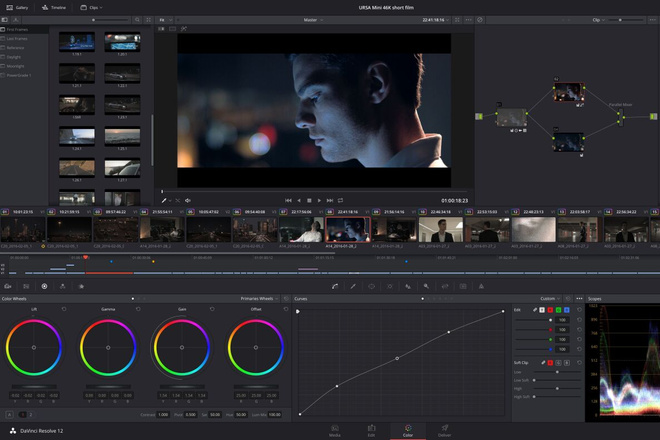Select the Color page tab
660x440 pixels.
point(408,431)
